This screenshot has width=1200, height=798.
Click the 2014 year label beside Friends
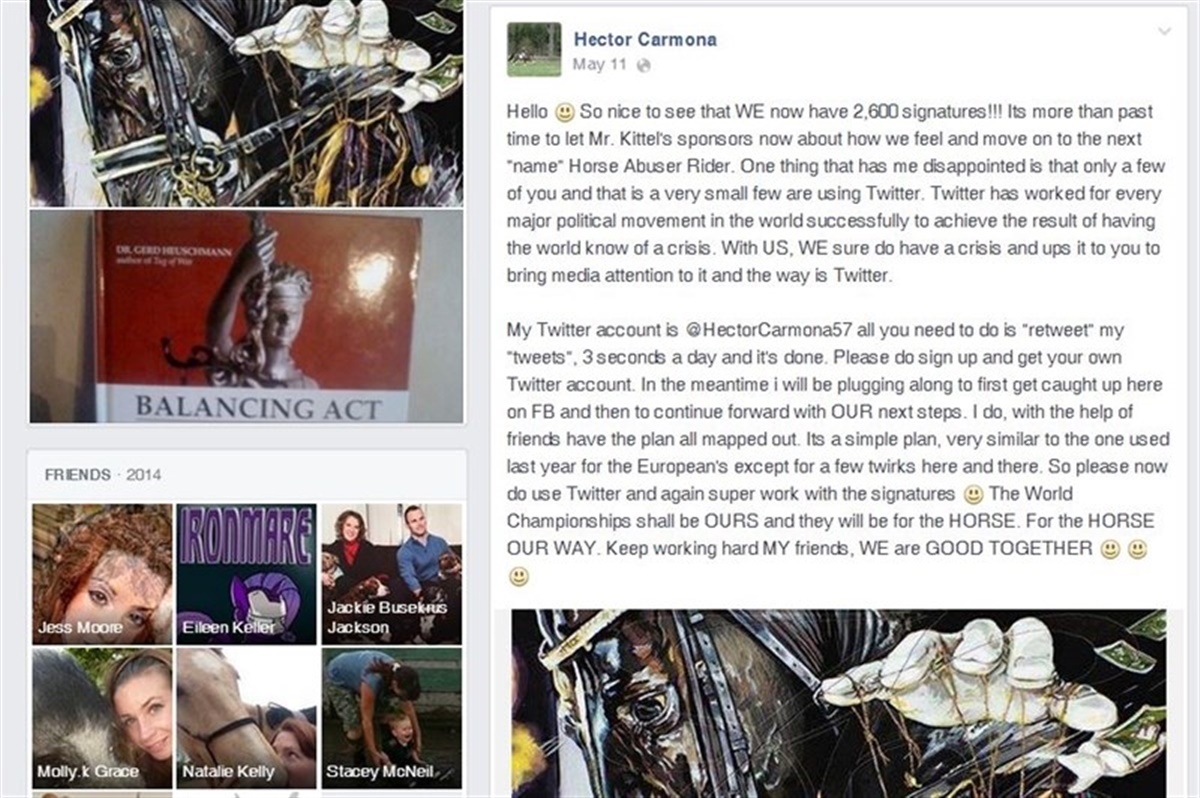[x=143, y=475]
